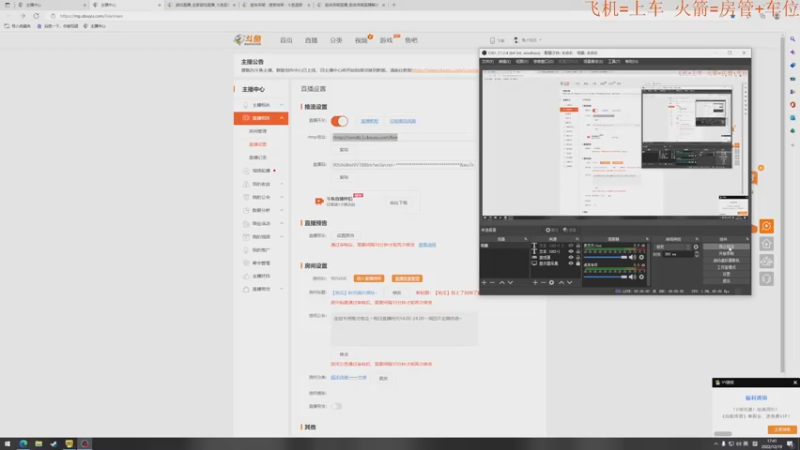Hide the display capture source eye icon
The width and height of the screenshot is (800, 450).
pyautogui.click(x=570, y=264)
